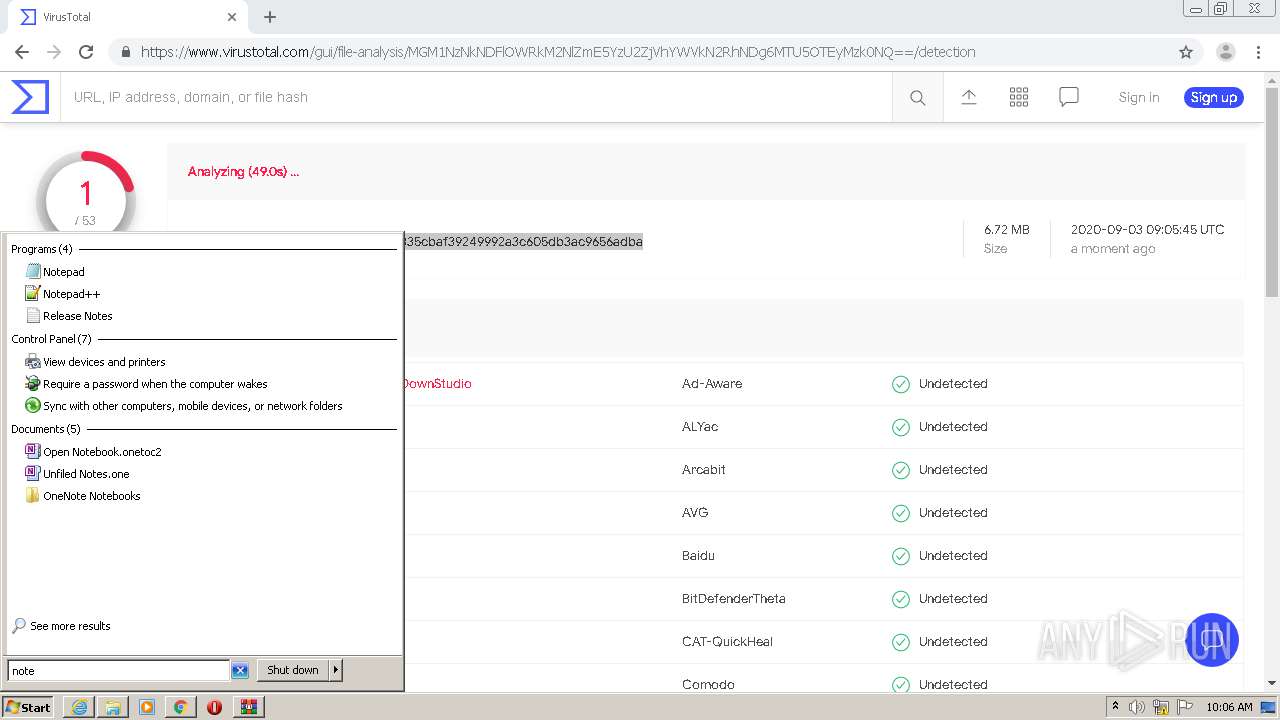Click the file hash text
This screenshot has height=720, width=1280.
click(523, 241)
